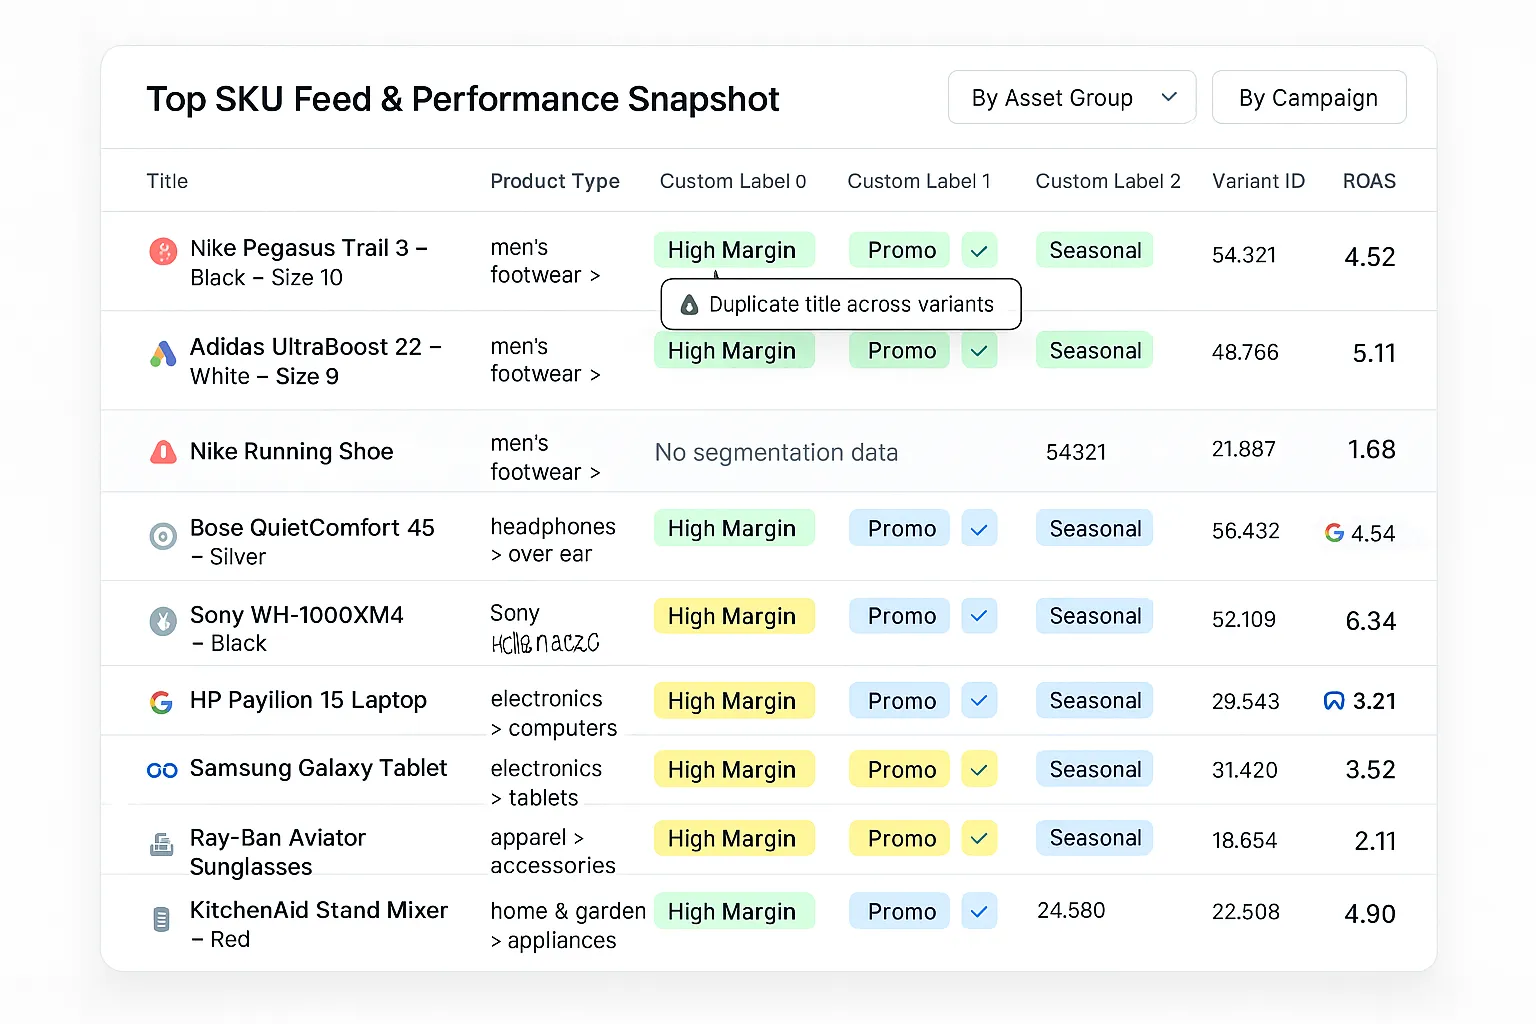Click headphones > over ear product type

pos(552,540)
